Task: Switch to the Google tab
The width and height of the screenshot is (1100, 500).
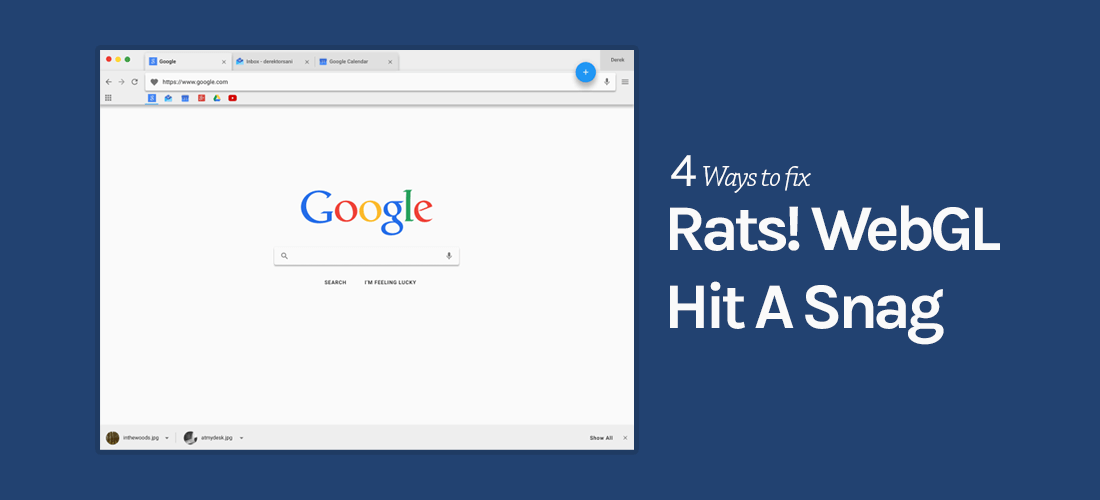Action: click(187, 62)
